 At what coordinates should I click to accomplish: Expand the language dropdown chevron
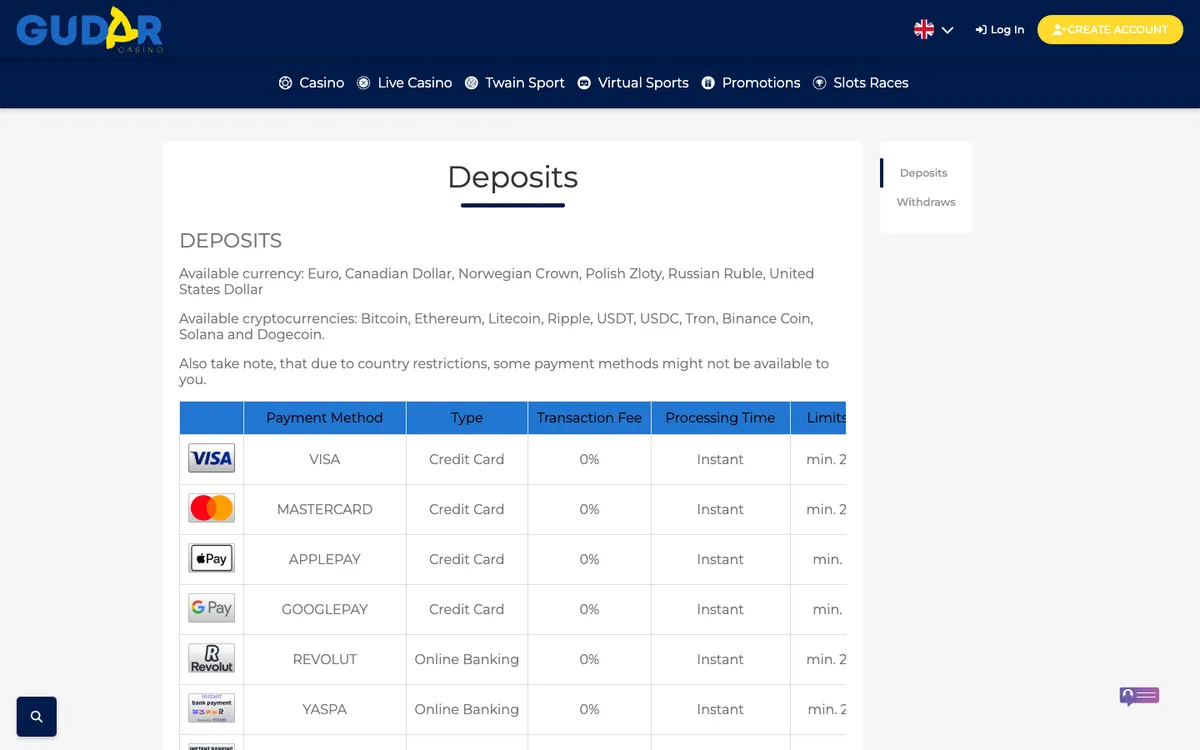coord(948,30)
